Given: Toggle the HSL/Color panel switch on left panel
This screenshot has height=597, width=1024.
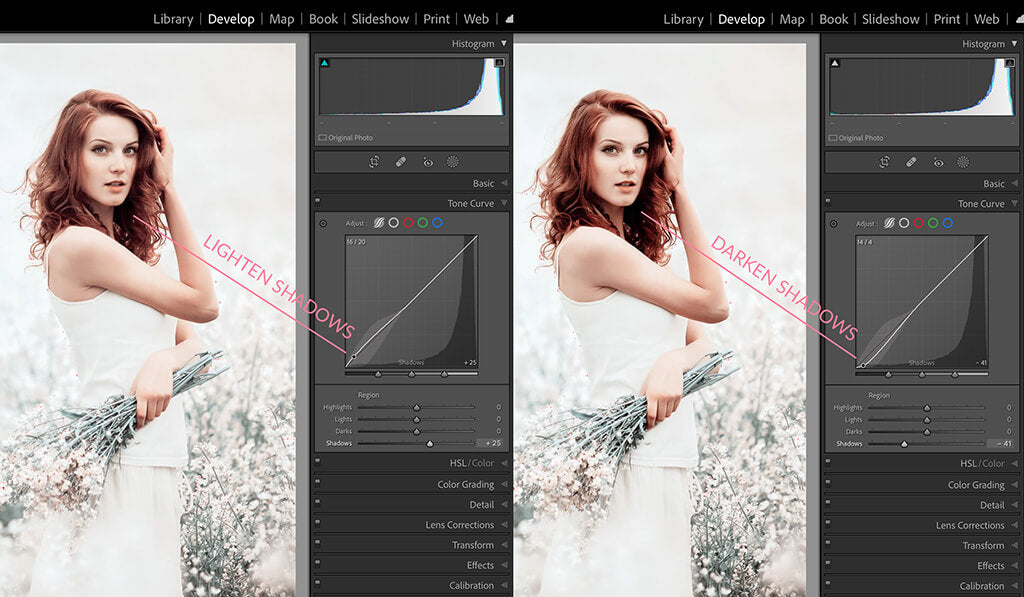Looking at the screenshot, I should (x=318, y=462).
